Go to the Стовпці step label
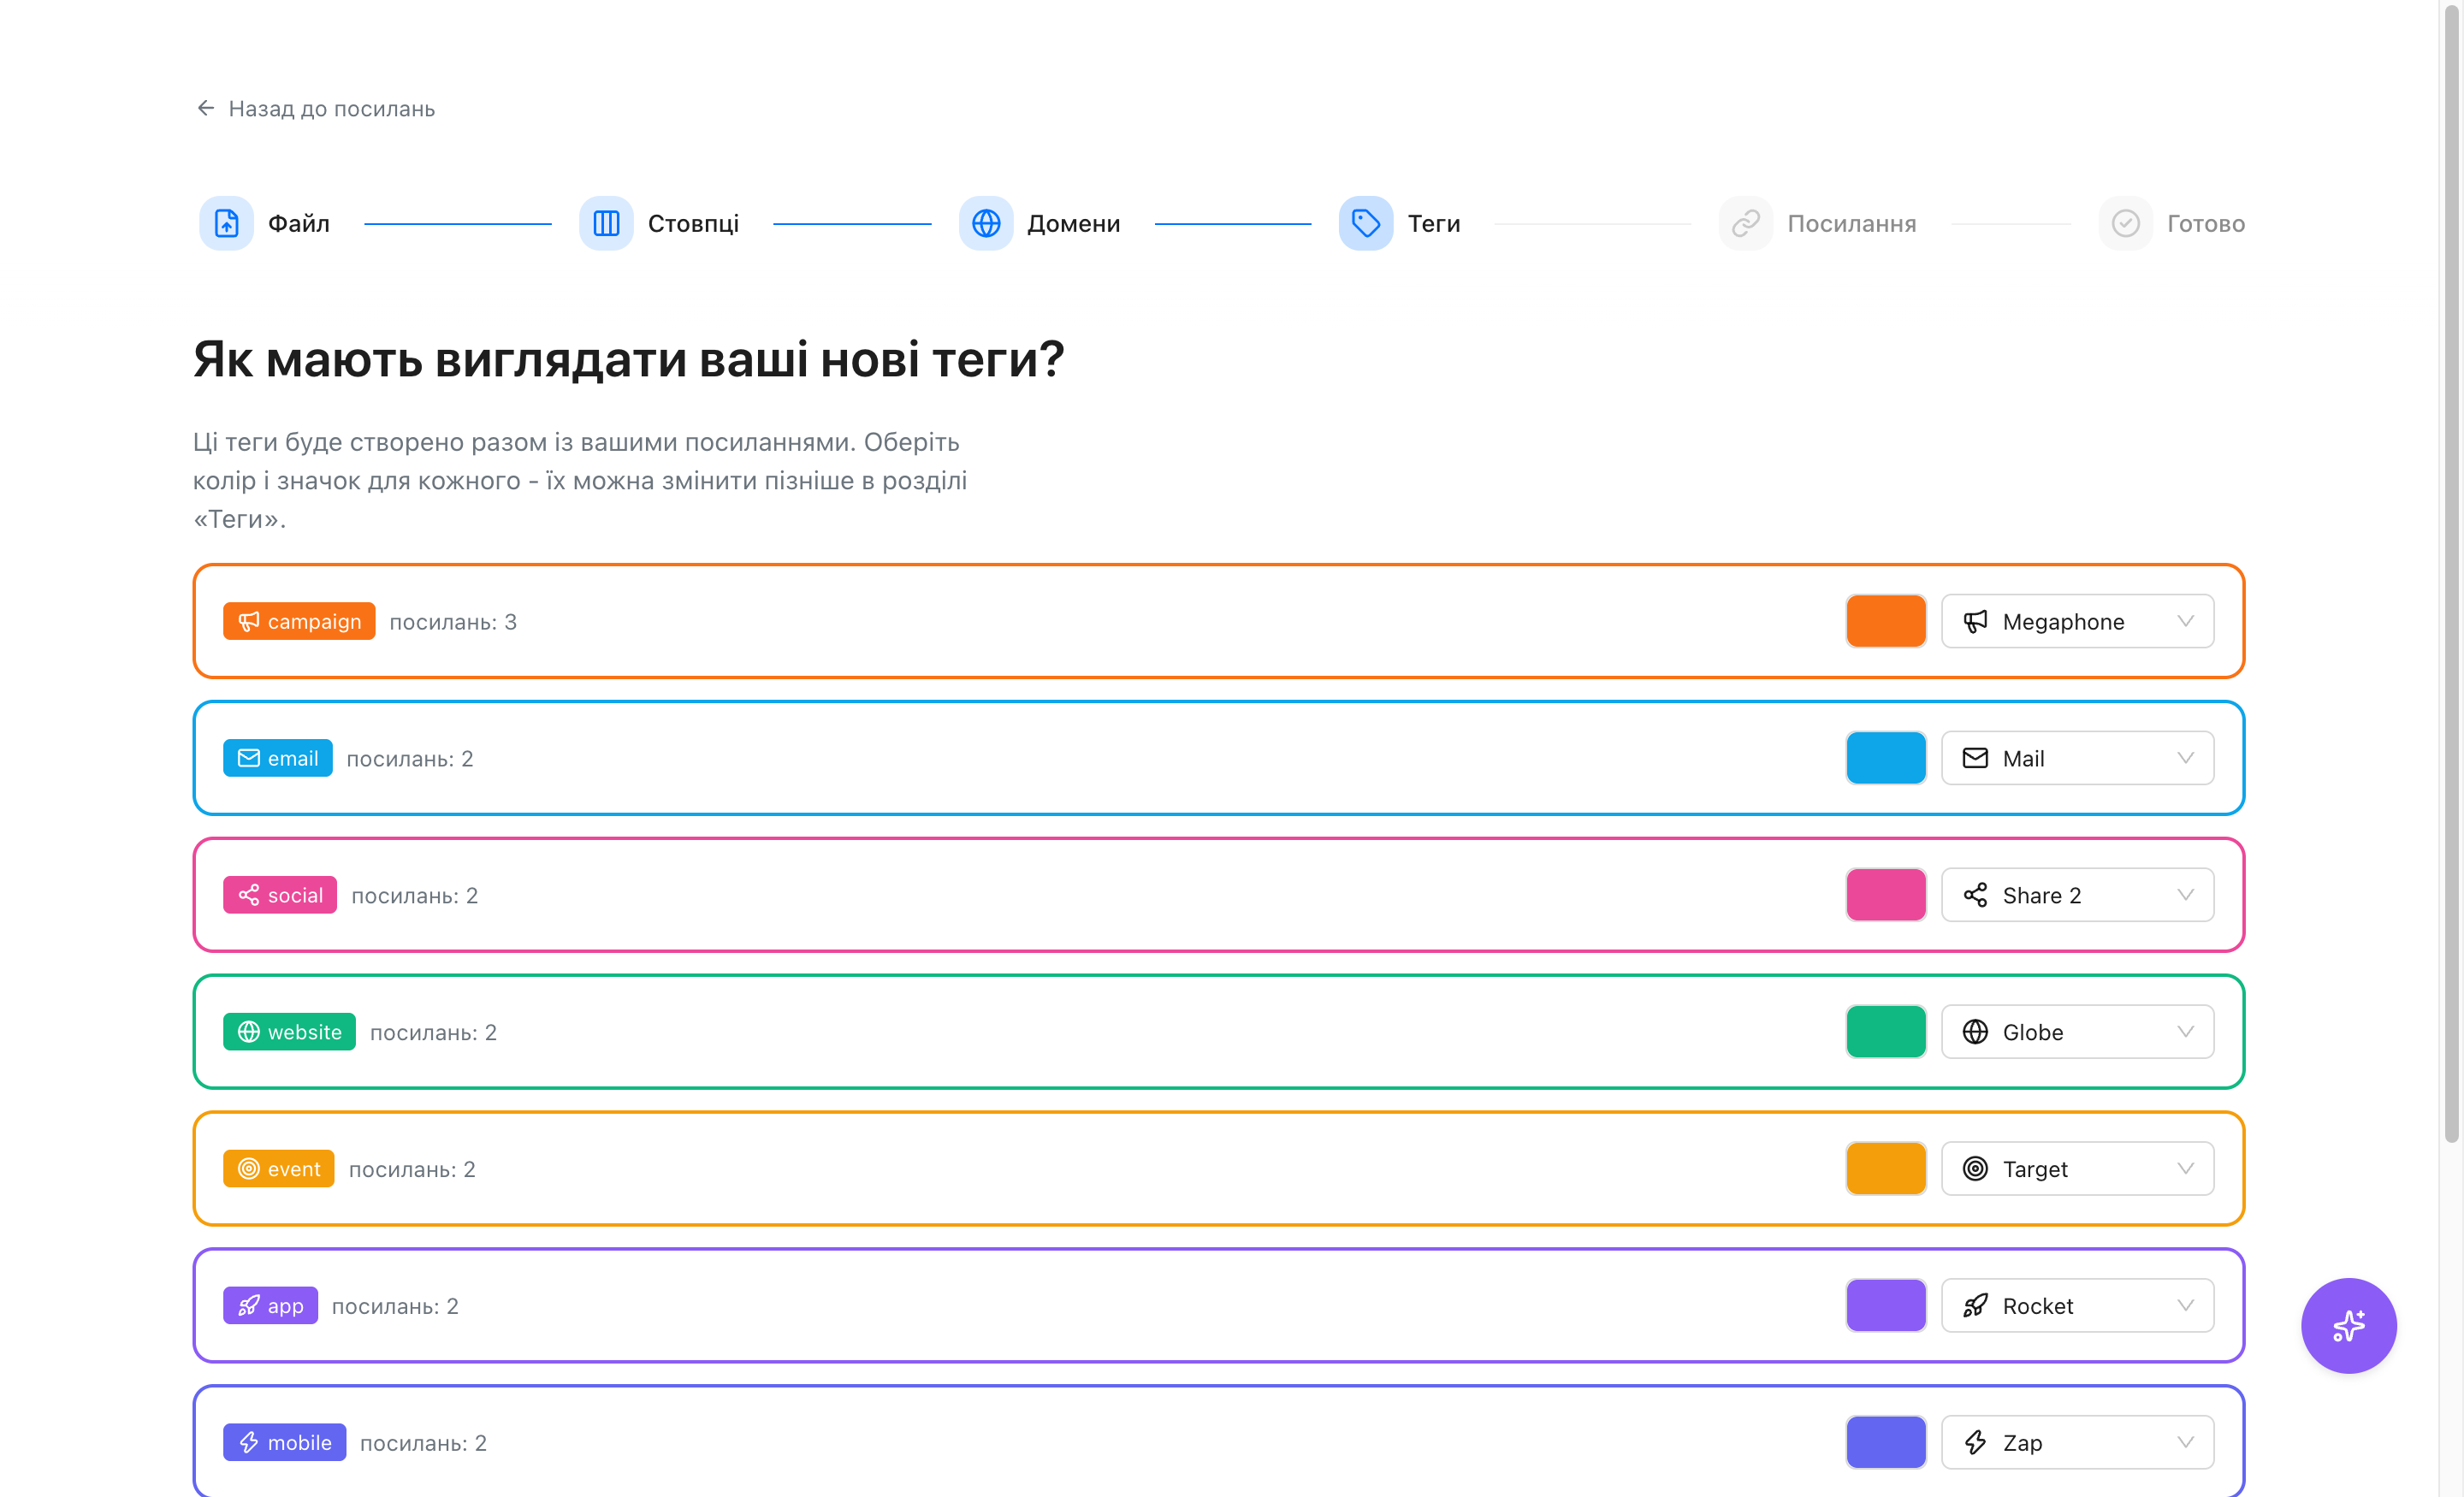The height and width of the screenshot is (1497, 2464). 693,223
